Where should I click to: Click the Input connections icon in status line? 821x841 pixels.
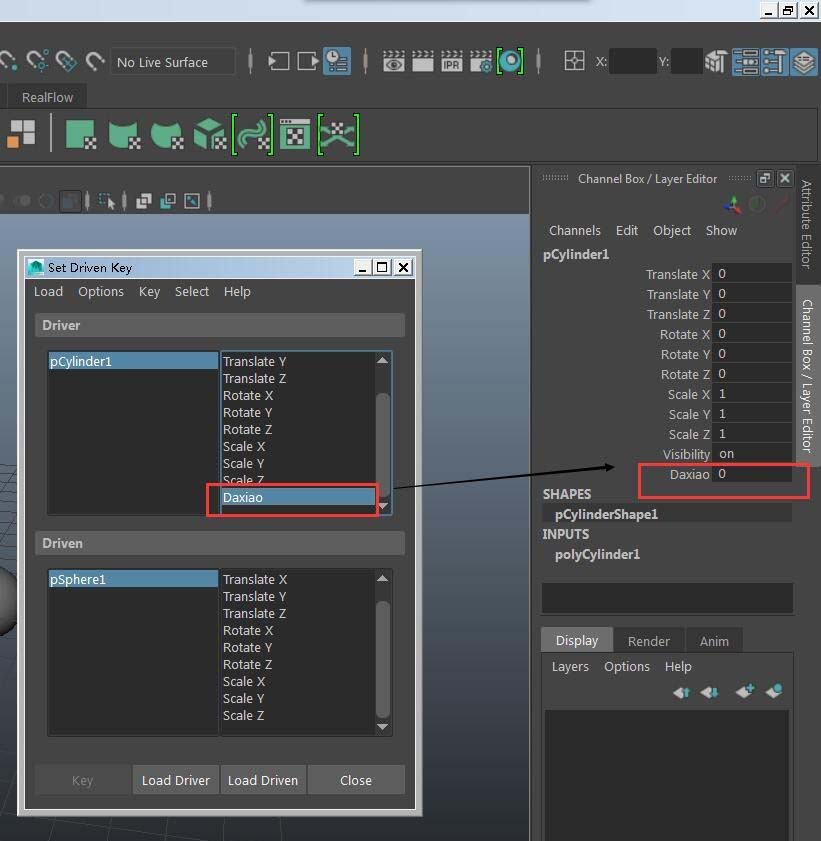click(x=278, y=61)
